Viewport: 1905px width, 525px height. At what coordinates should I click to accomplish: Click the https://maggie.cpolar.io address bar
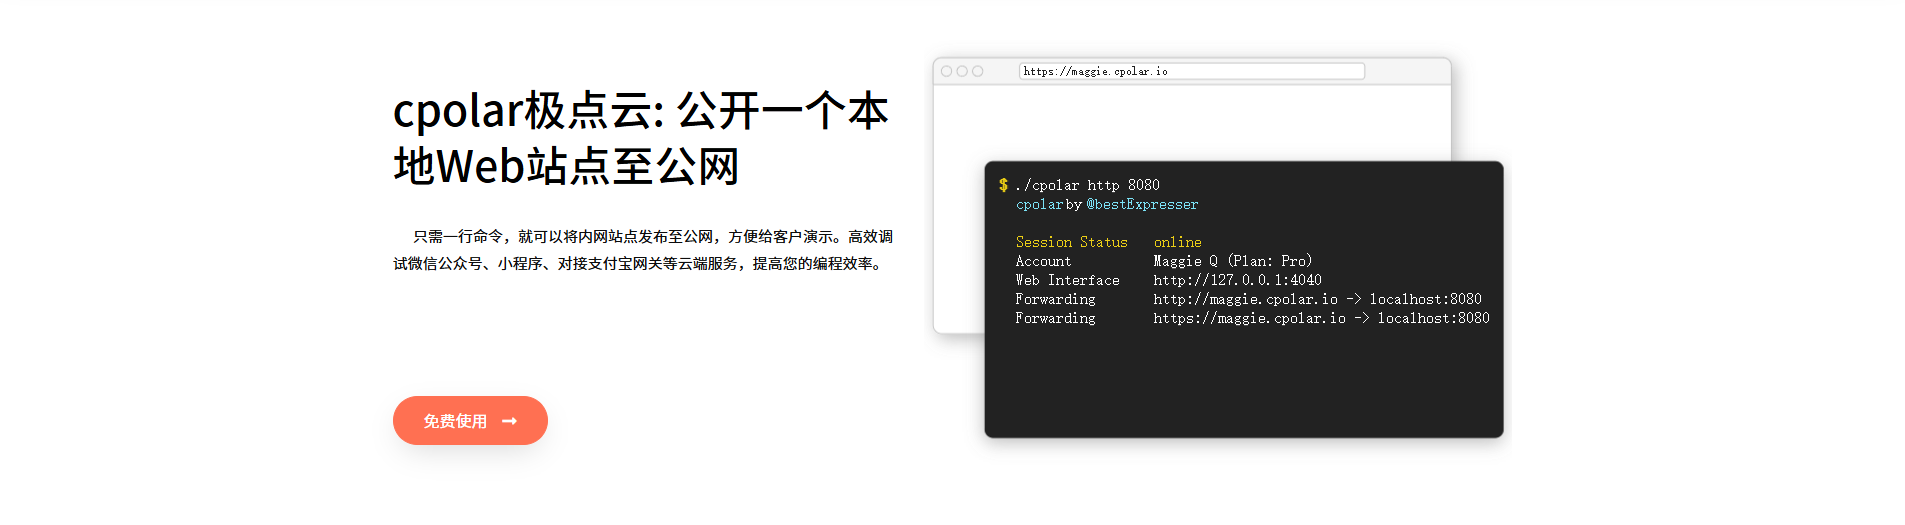point(1191,71)
